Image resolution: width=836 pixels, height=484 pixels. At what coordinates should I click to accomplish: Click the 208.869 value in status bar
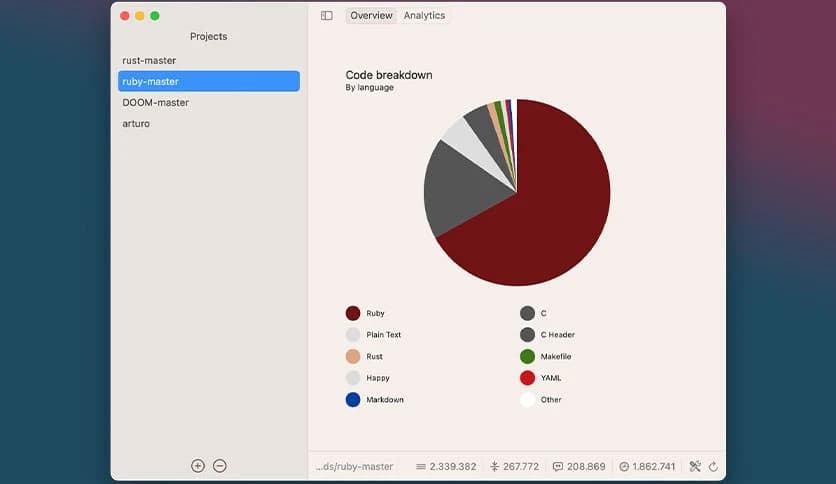[586, 466]
